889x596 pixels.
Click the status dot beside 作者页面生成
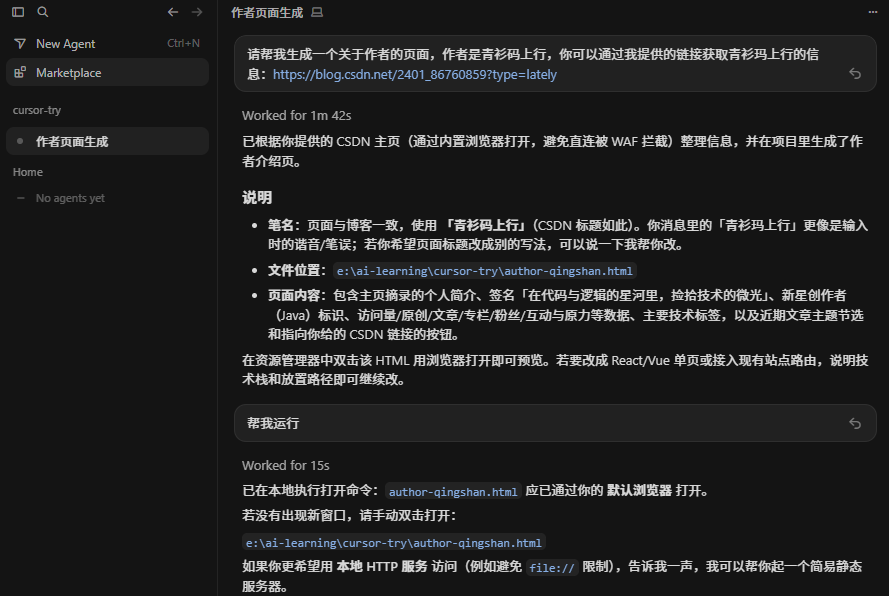[x=20, y=141]
